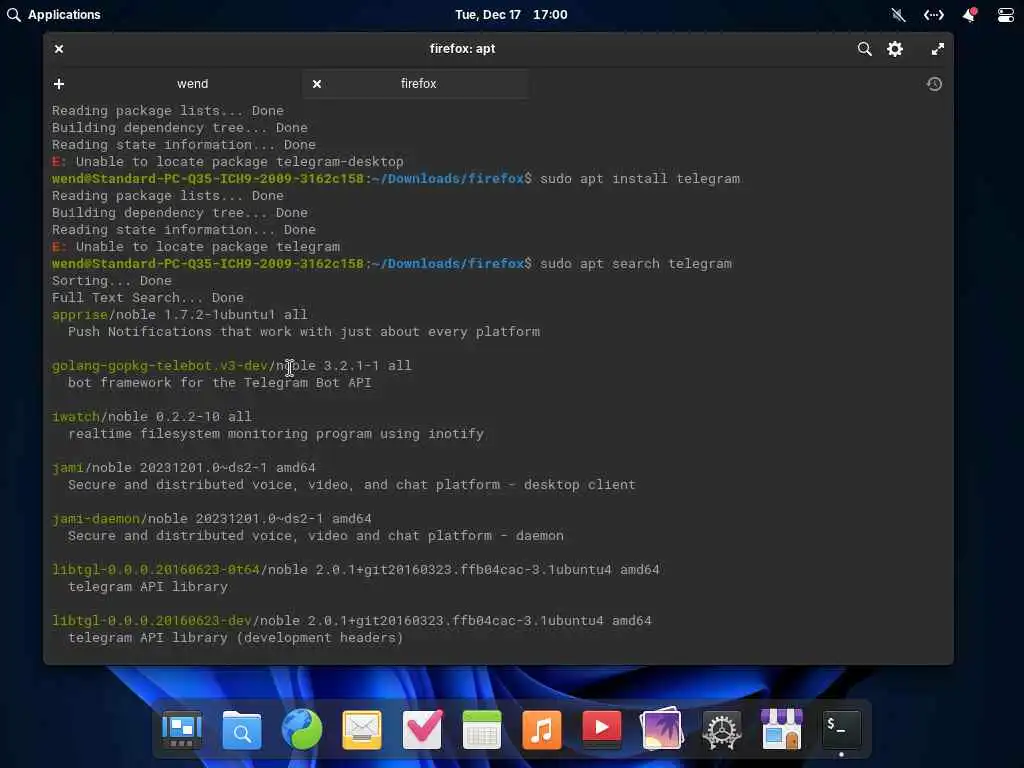
Task: Click the 'iwatch' package name
Action: tap(76, 417)
